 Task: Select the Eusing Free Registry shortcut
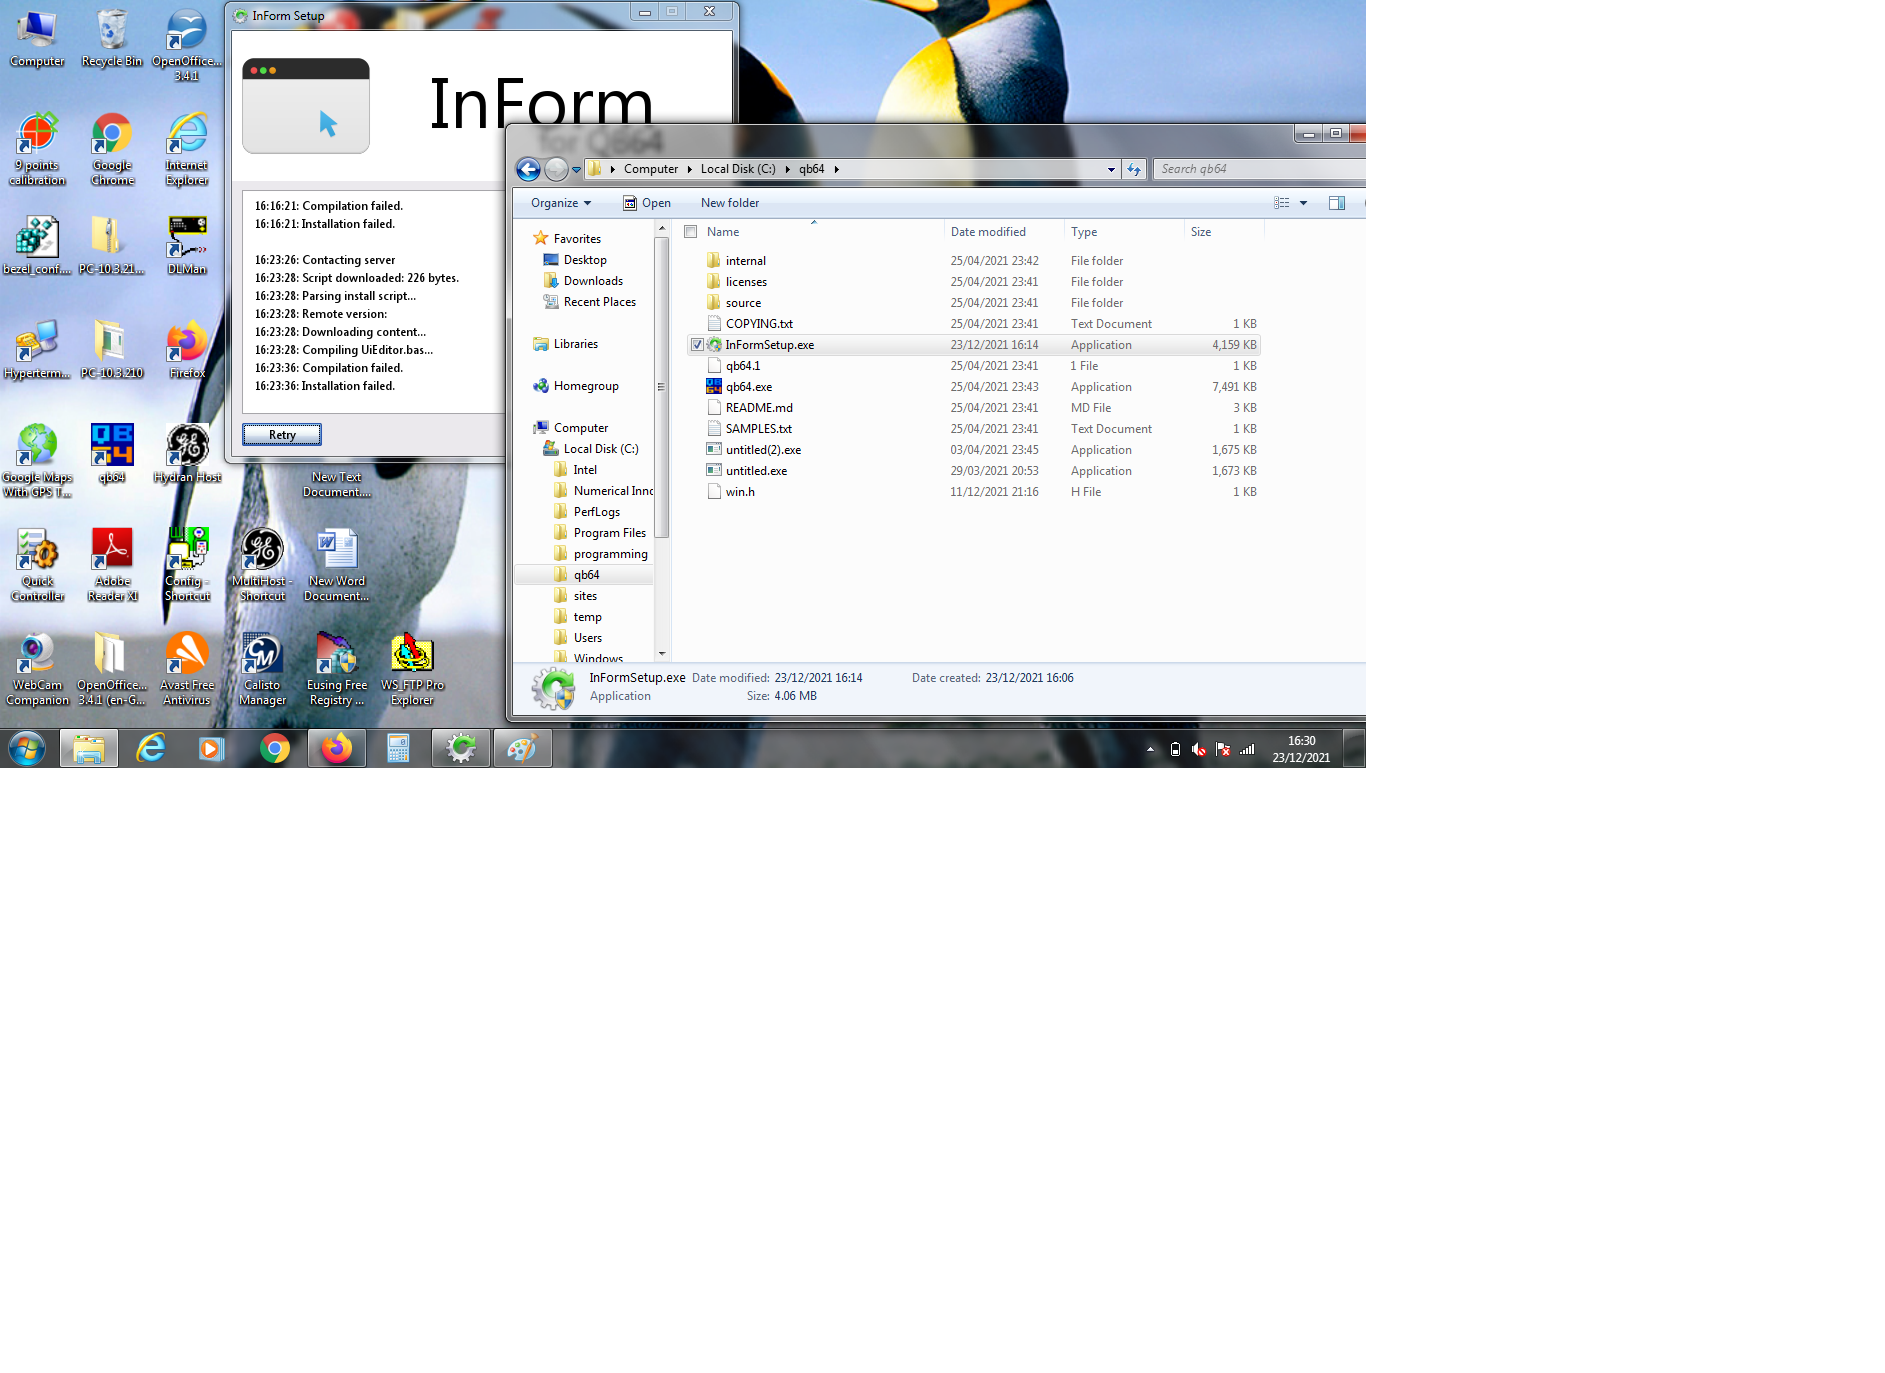pyautogui.click(x=337, y=669)
